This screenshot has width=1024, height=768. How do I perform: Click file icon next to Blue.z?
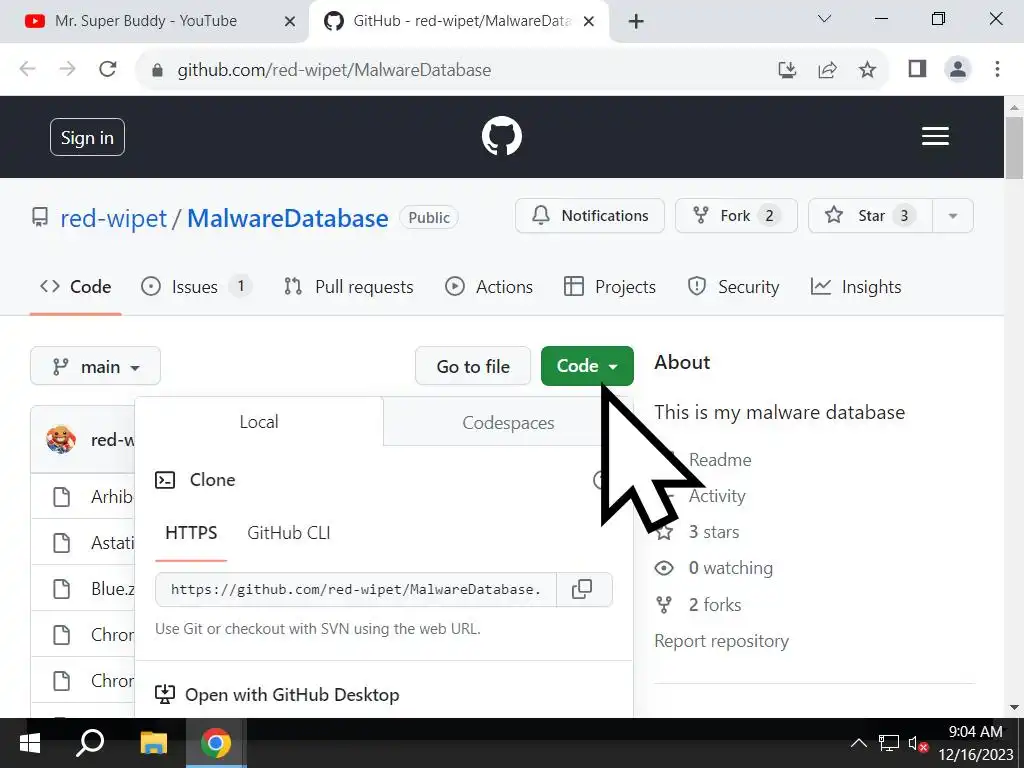61,588
